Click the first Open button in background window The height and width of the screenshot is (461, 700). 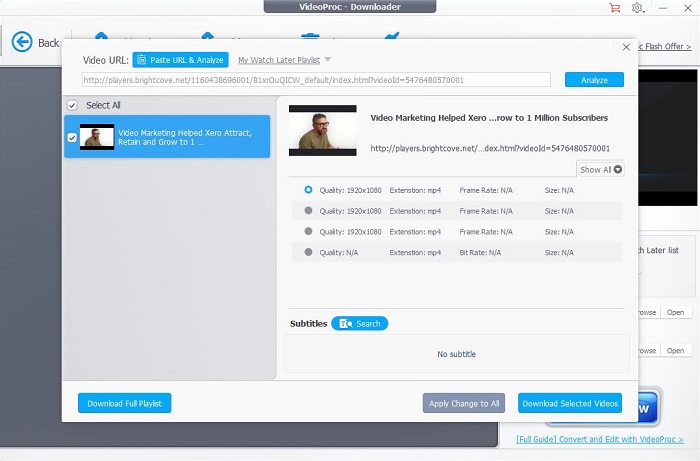tap(675, 312)
